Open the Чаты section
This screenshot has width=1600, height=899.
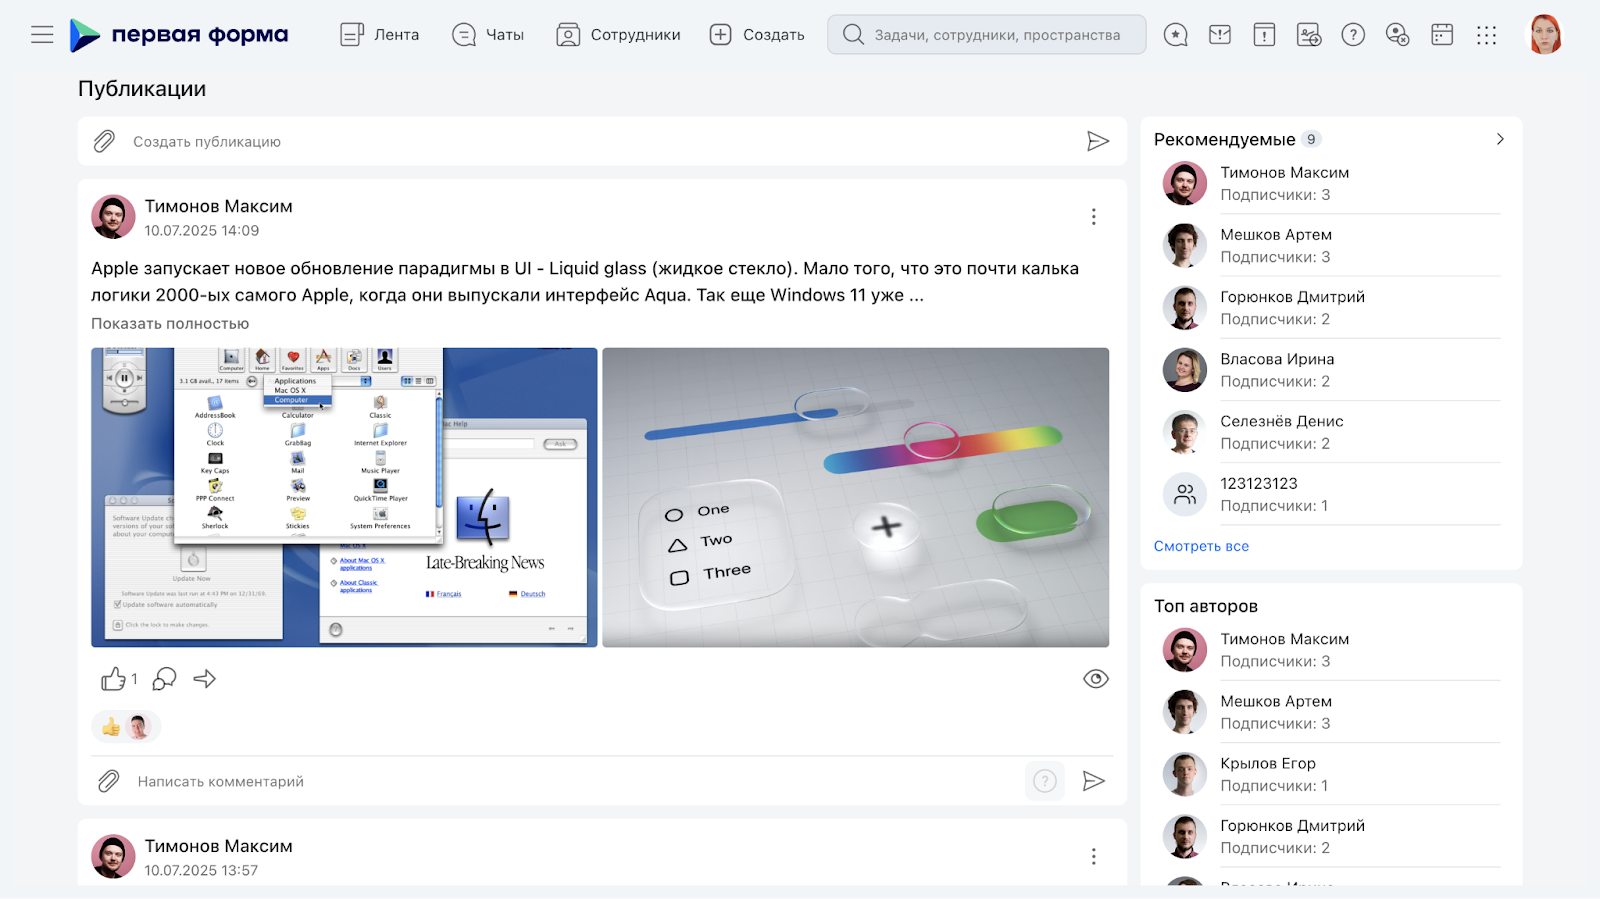click(488, 35)
